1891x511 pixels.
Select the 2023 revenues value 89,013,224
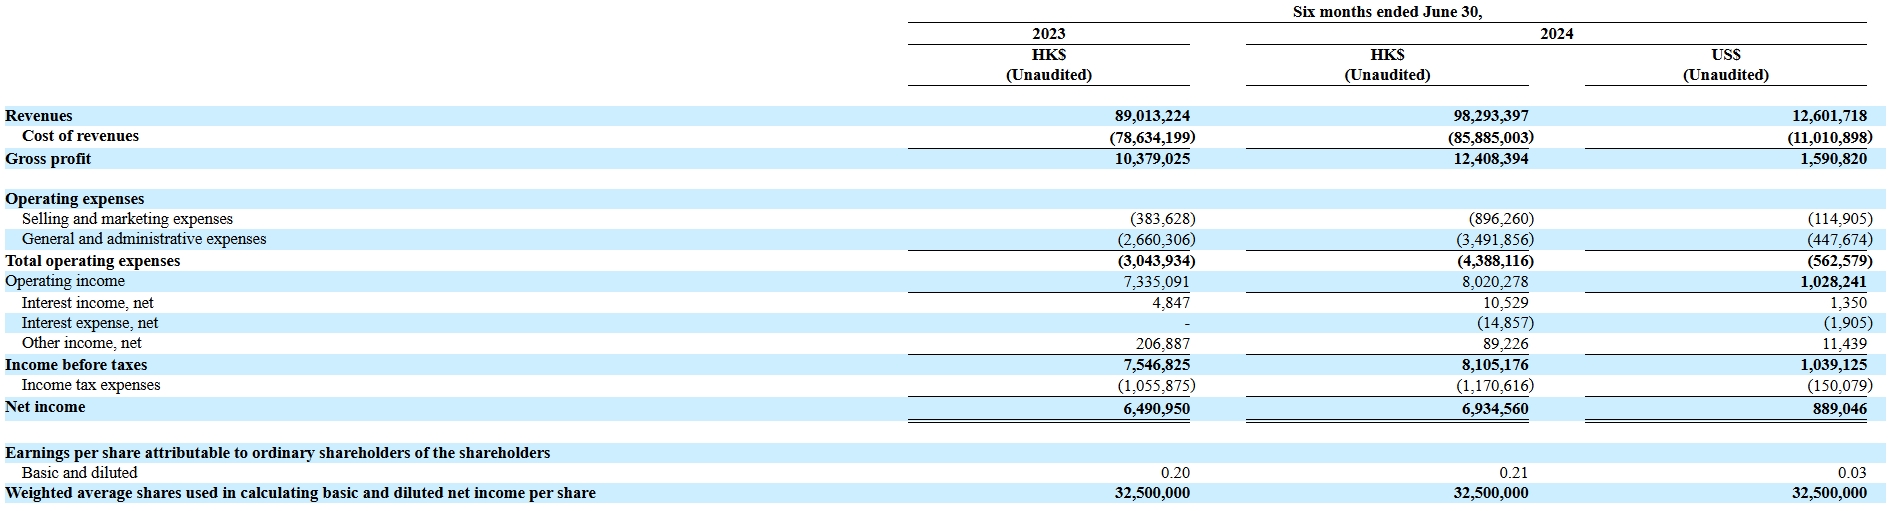1152,116
